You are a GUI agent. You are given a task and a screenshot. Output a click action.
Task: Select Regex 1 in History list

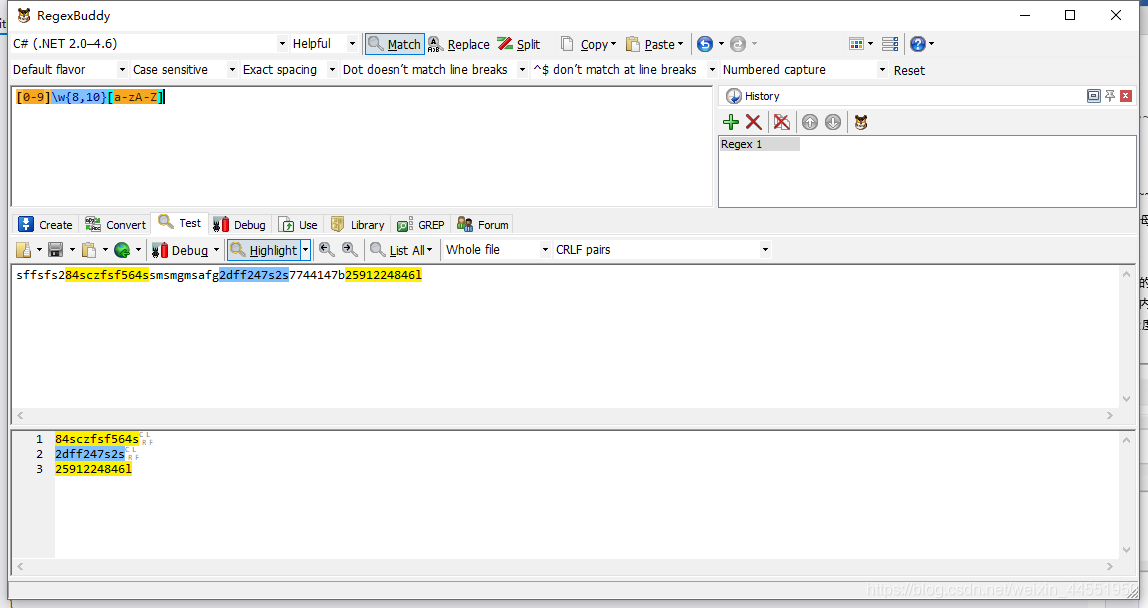(x=759, y=144)
